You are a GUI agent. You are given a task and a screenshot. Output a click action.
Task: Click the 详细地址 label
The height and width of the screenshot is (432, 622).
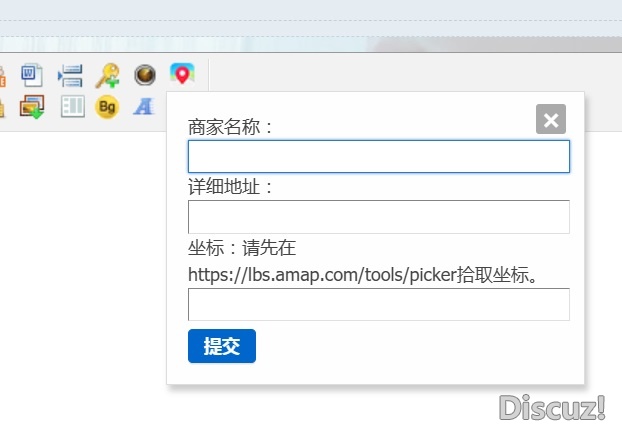point(230,187)
